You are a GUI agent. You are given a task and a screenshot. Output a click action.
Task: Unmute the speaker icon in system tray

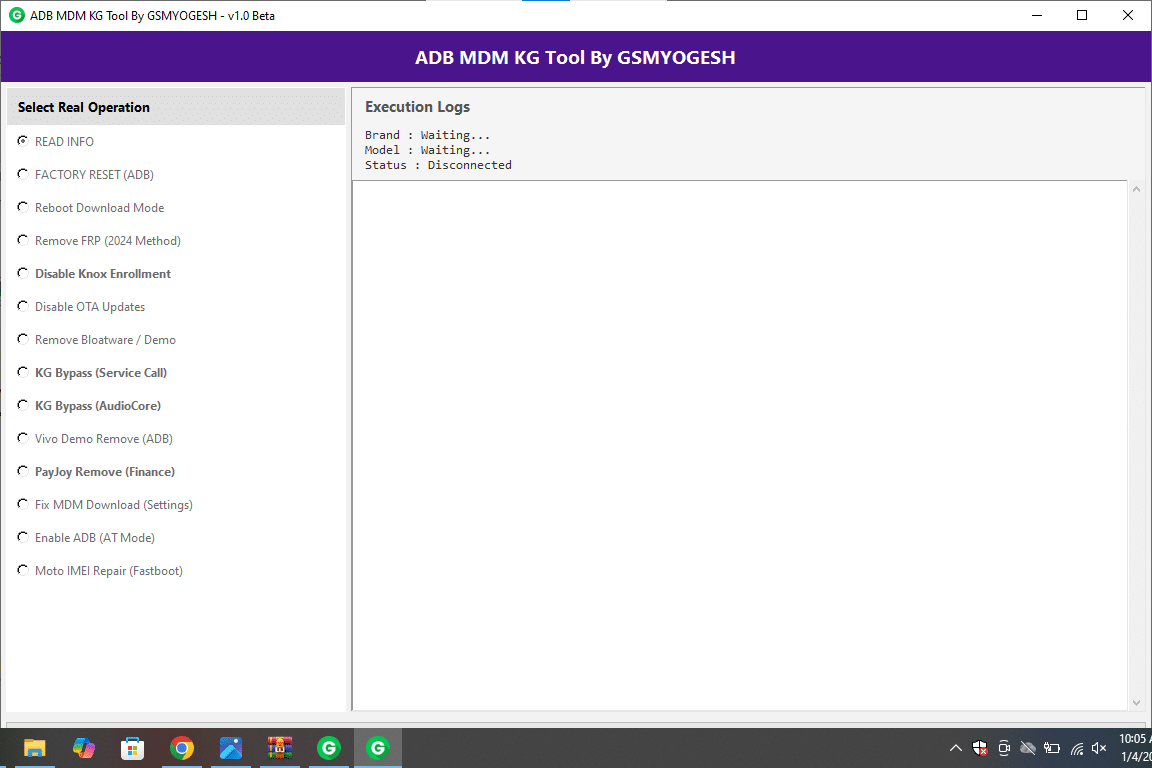click(x=1099, y=747)
